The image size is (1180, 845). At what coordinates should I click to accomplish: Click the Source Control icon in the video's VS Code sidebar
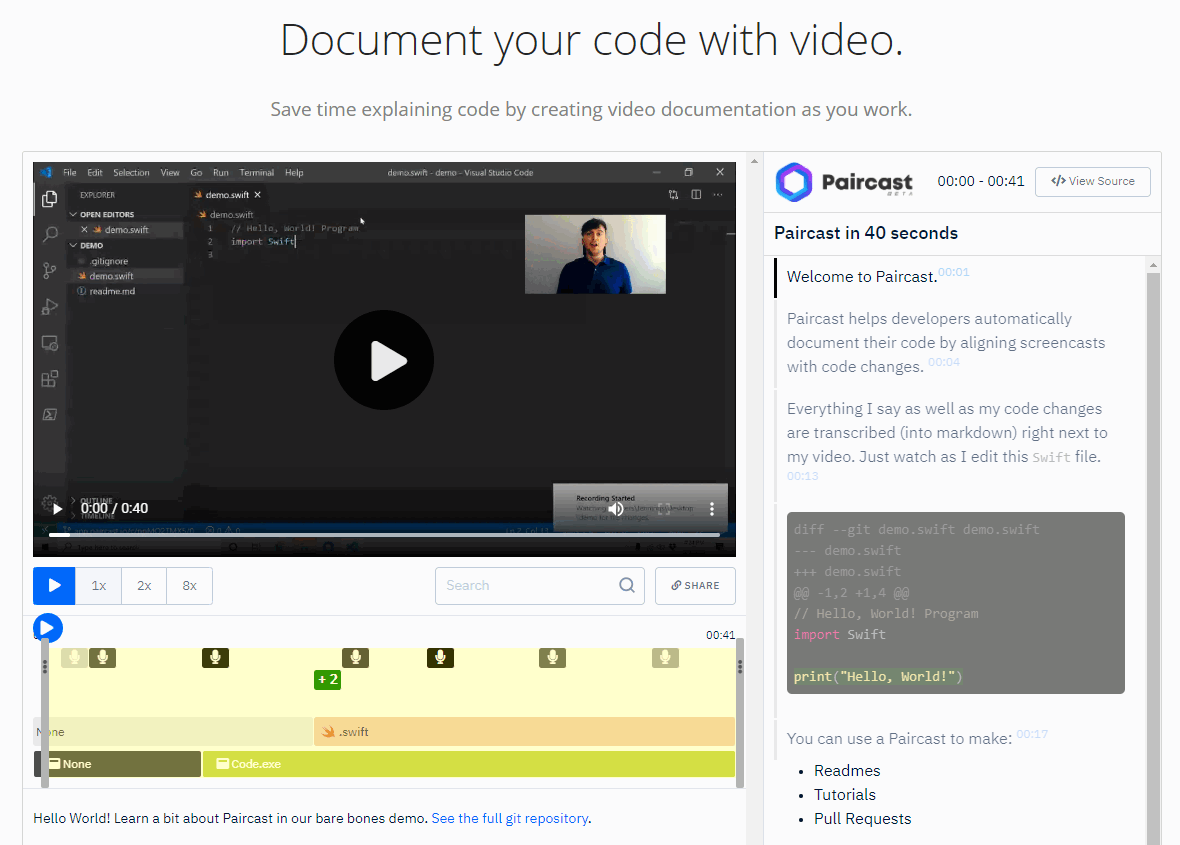click(x=50, y=271)
